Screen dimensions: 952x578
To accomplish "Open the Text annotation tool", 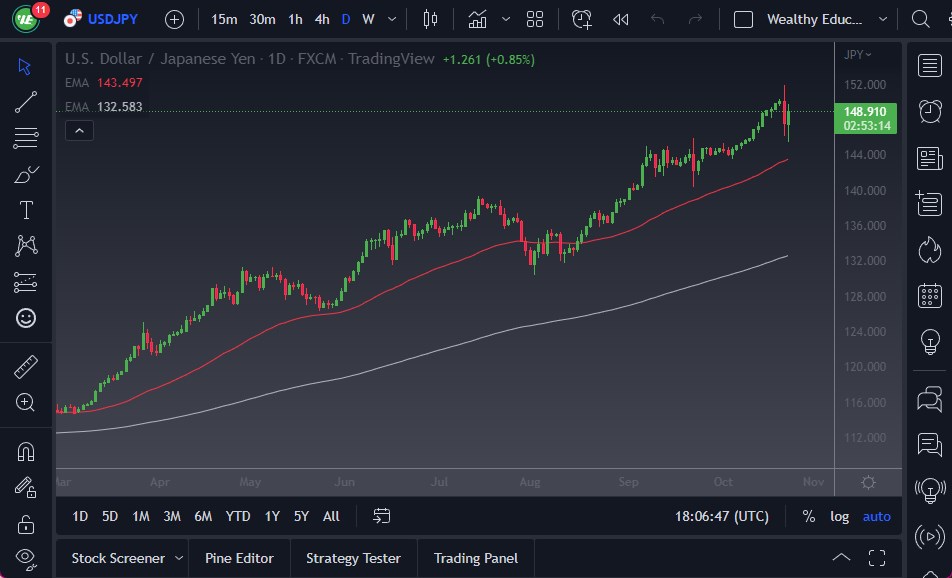I will 26,210.
